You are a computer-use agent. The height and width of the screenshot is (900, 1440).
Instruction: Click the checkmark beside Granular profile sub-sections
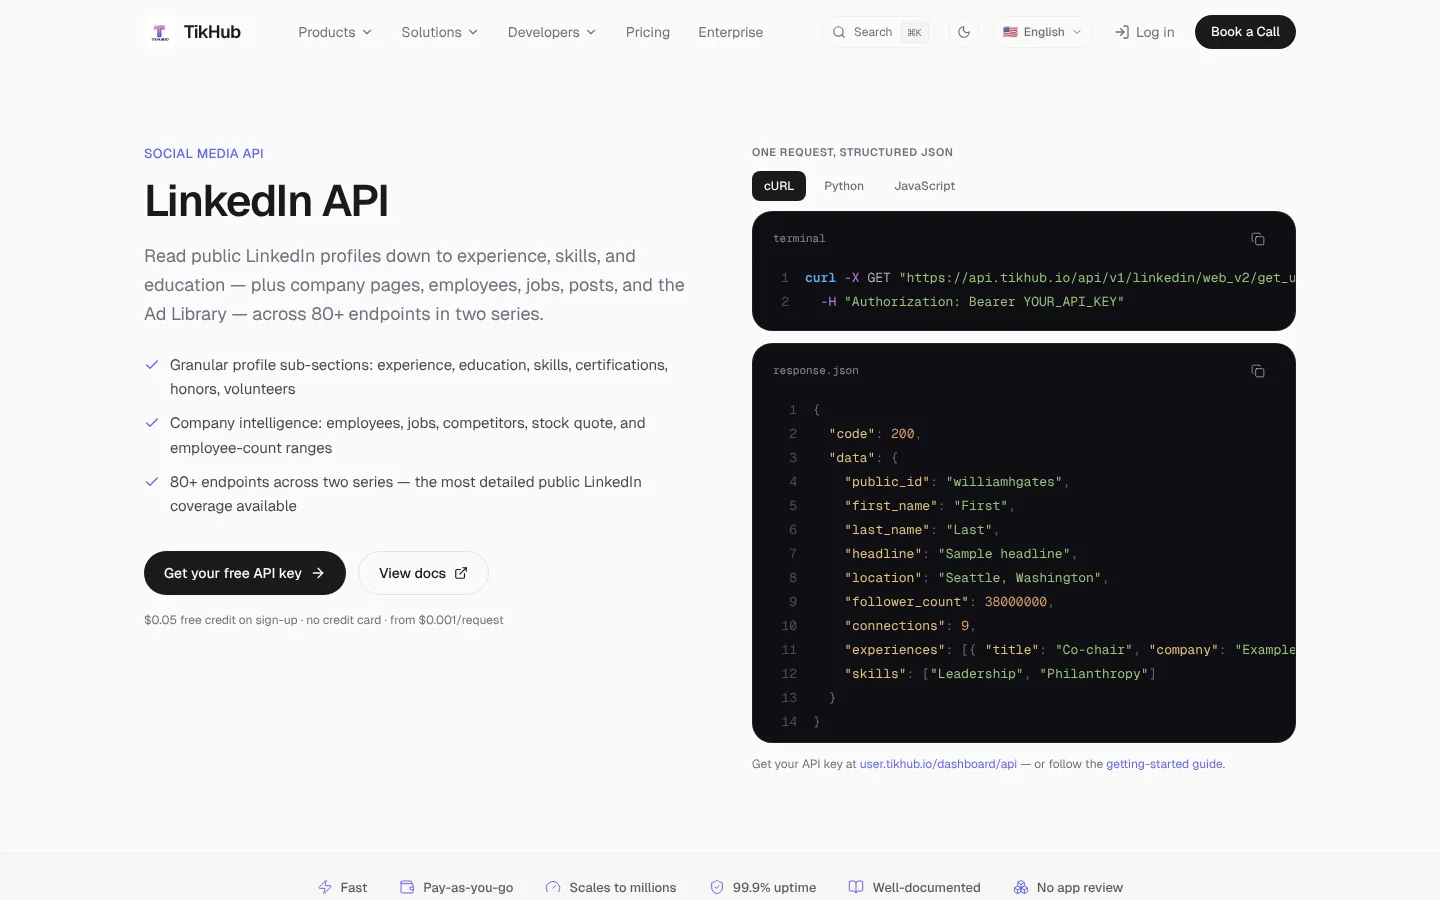pyautogui.click(x=152, y=365)
